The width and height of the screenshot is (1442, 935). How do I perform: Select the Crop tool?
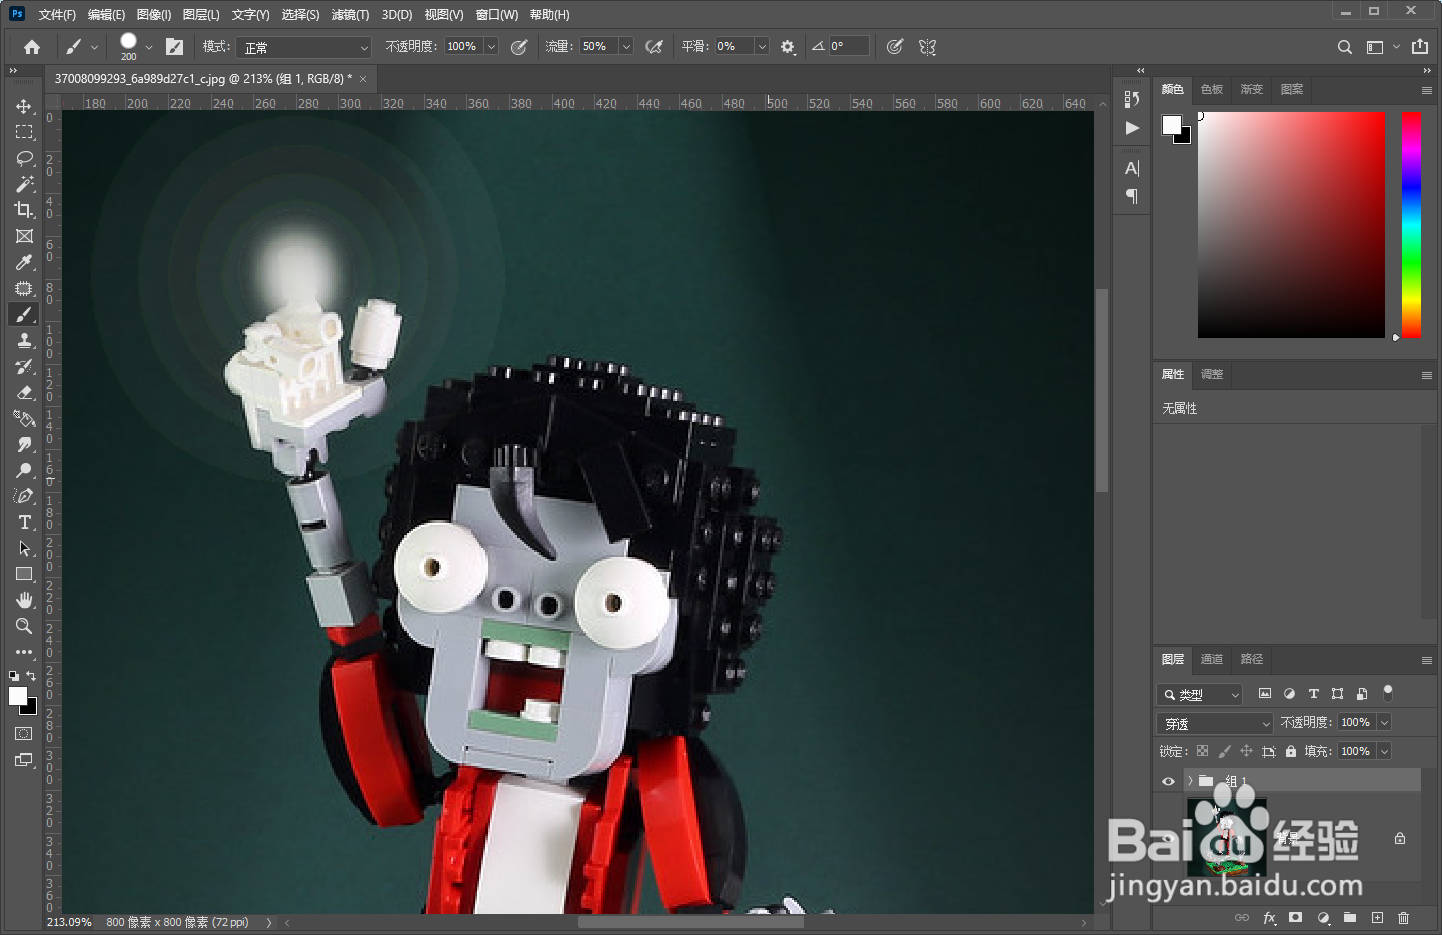point(24,210)
